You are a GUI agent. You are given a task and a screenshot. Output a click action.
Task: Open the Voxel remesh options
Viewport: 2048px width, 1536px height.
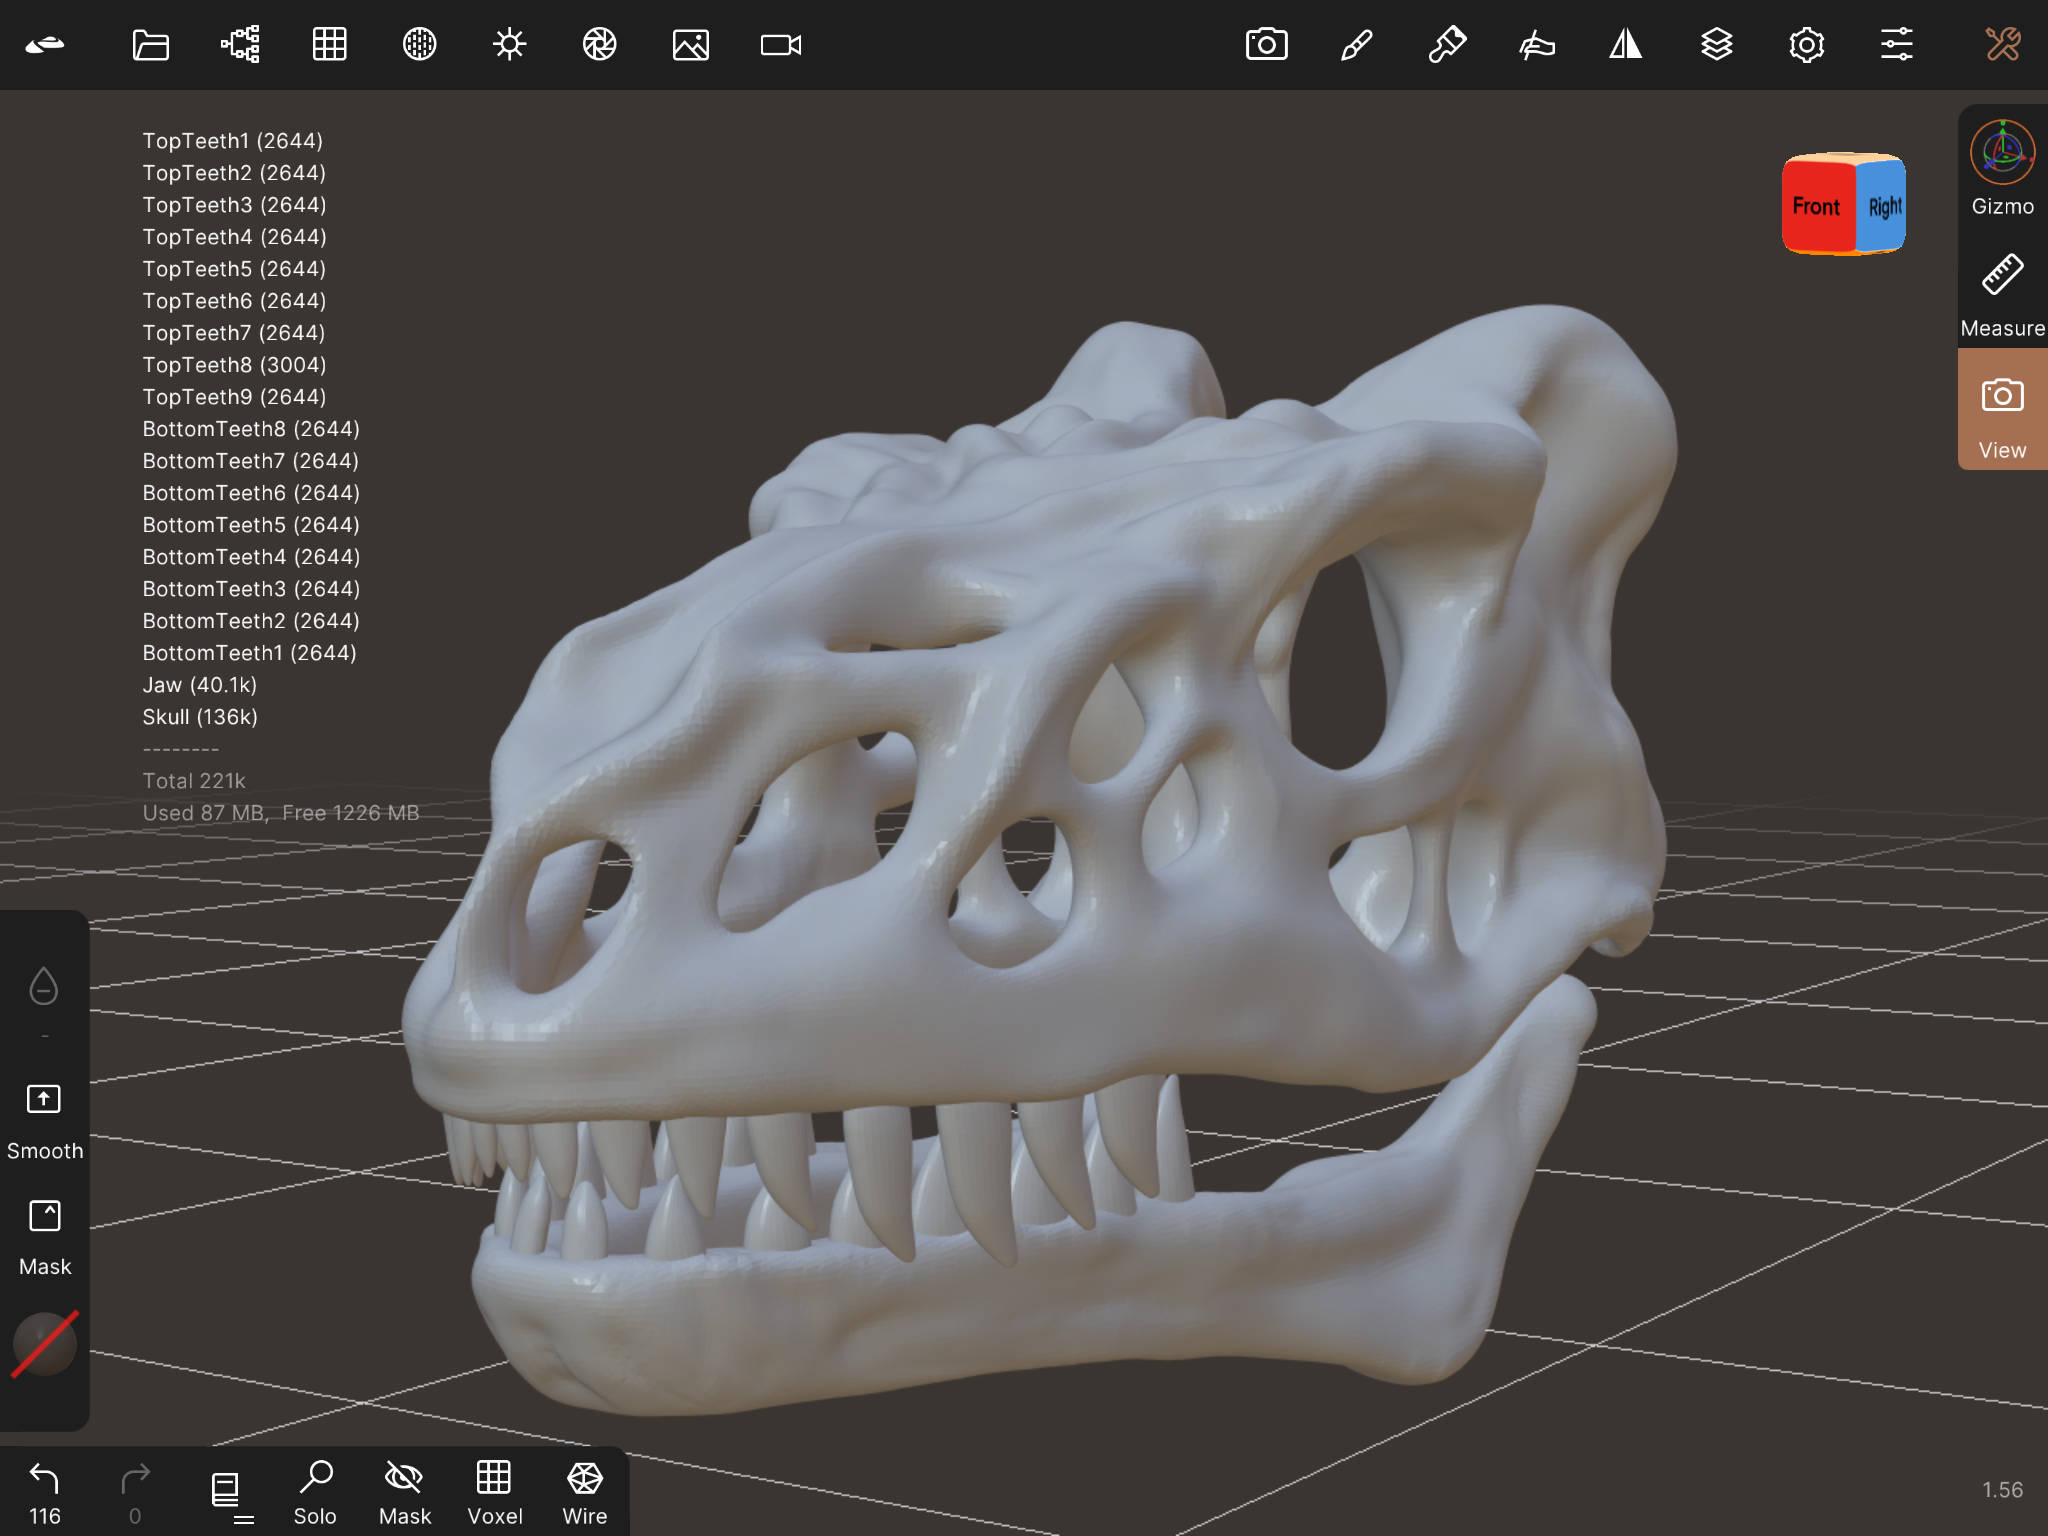click(x=495, y=1492)
